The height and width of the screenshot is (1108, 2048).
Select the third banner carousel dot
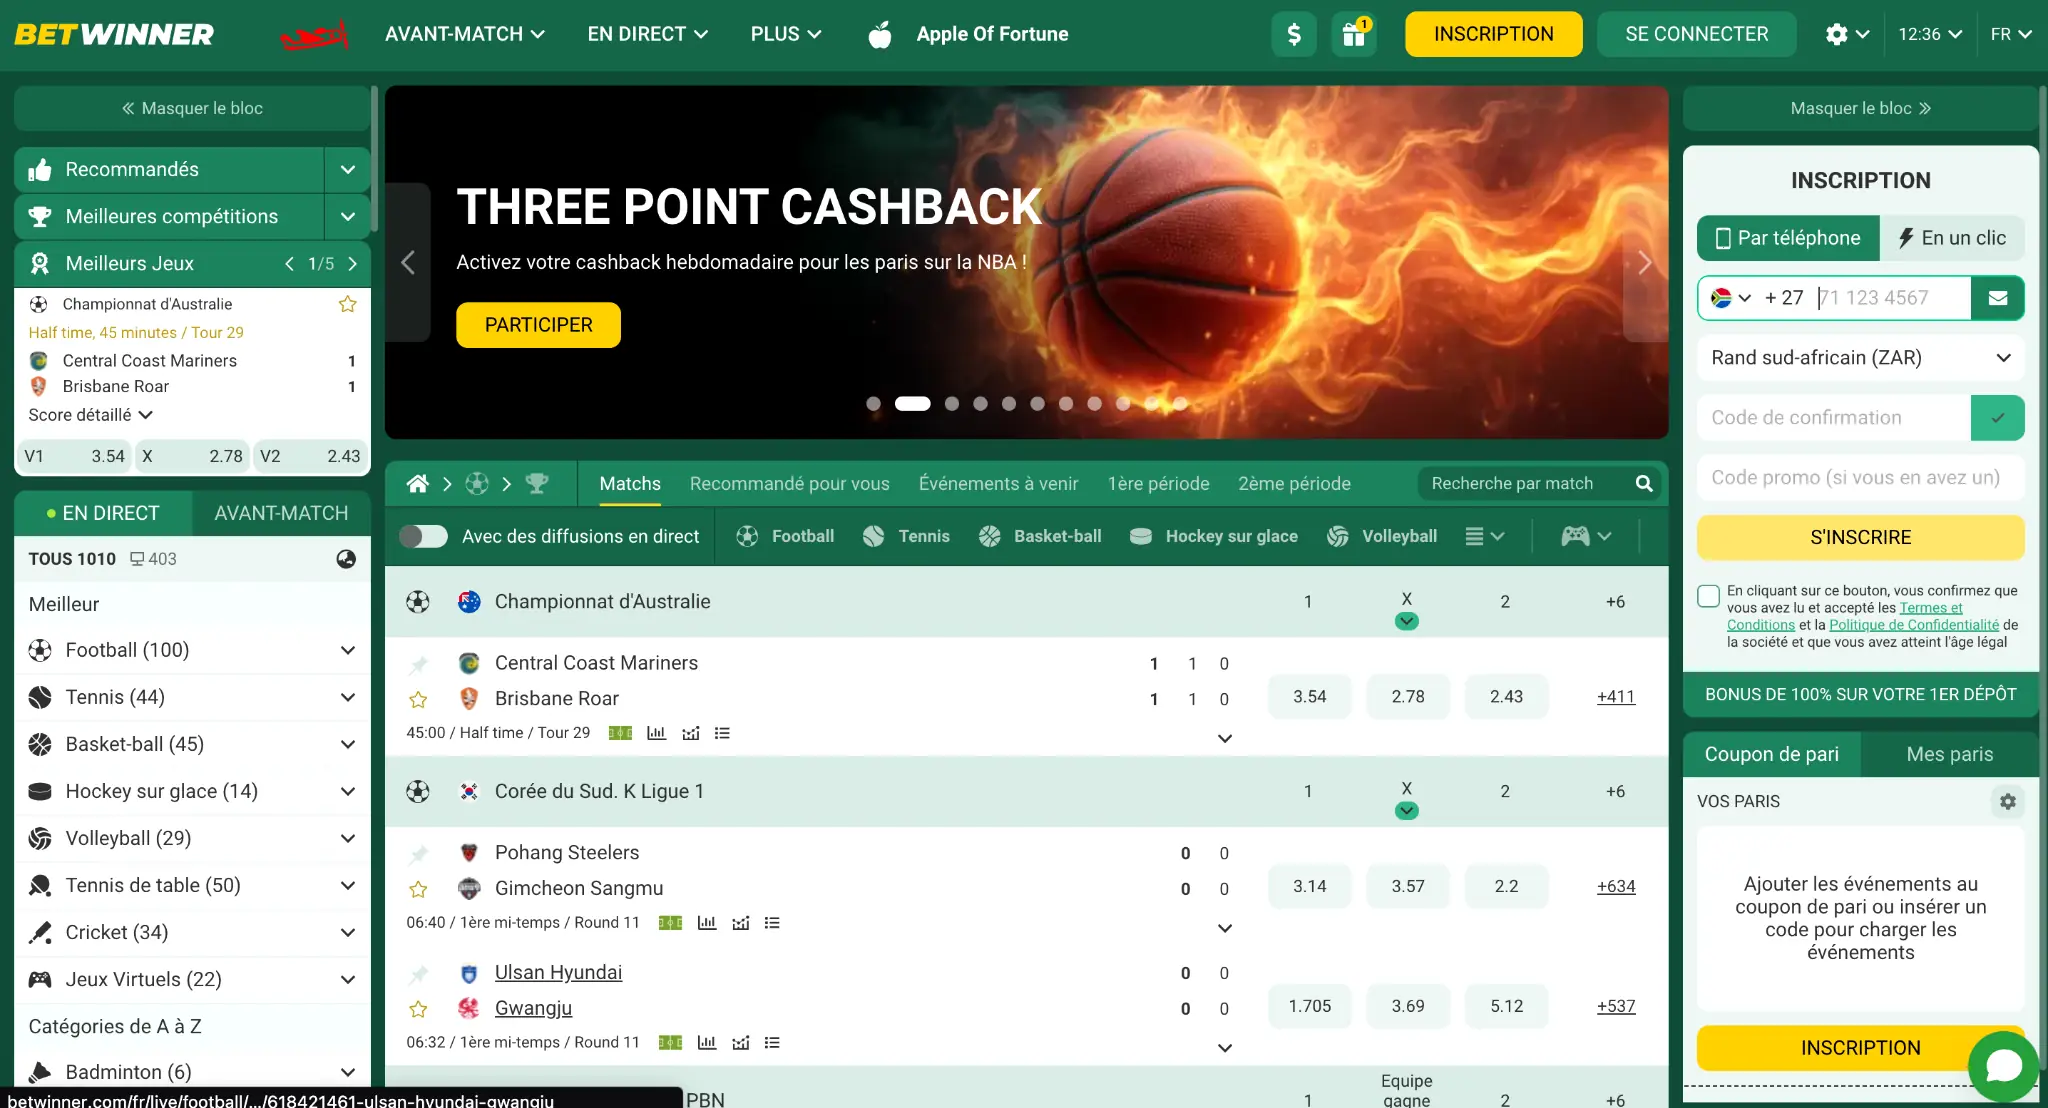[x=951, y=404]
